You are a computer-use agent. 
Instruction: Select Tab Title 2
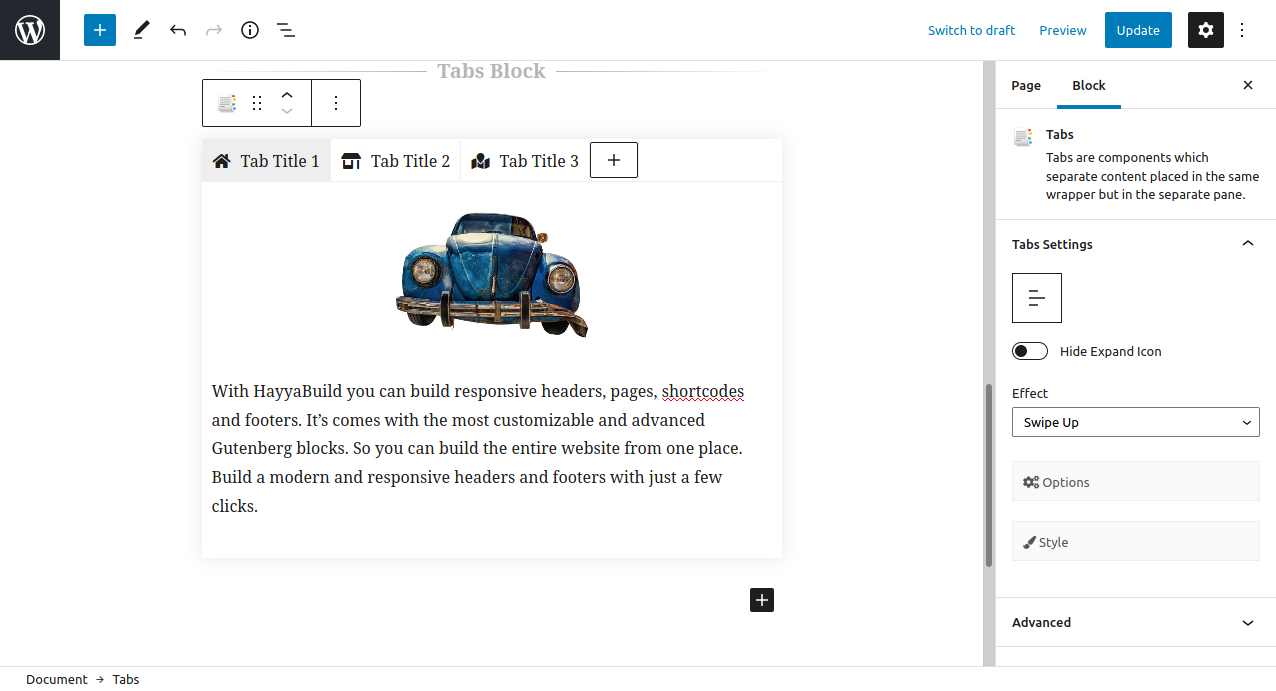396,161
